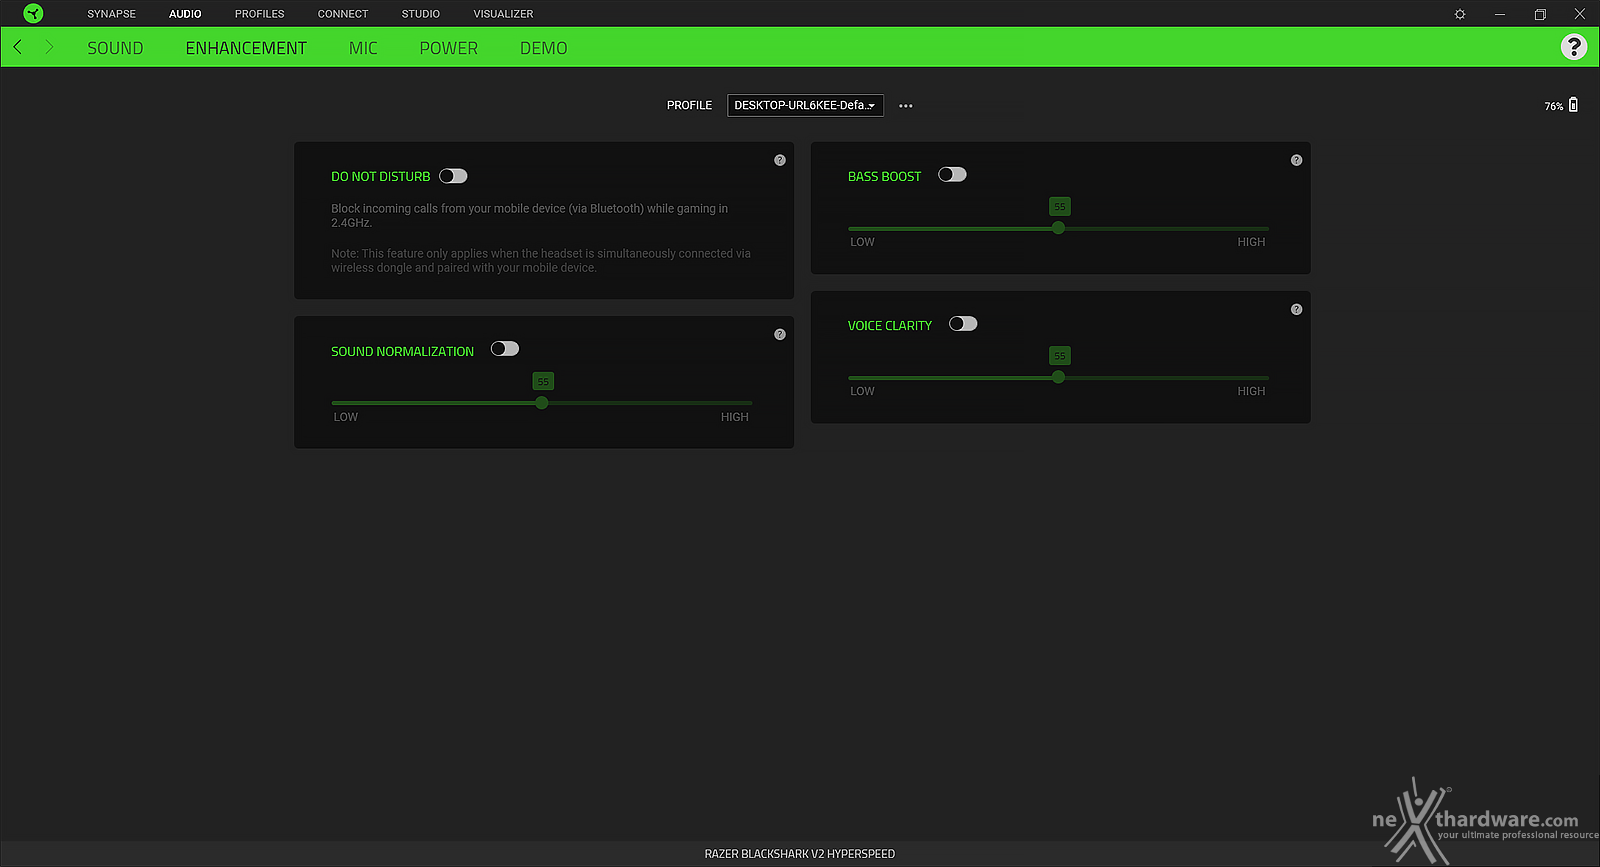Select the Audio top menu

tap(185, 14)
